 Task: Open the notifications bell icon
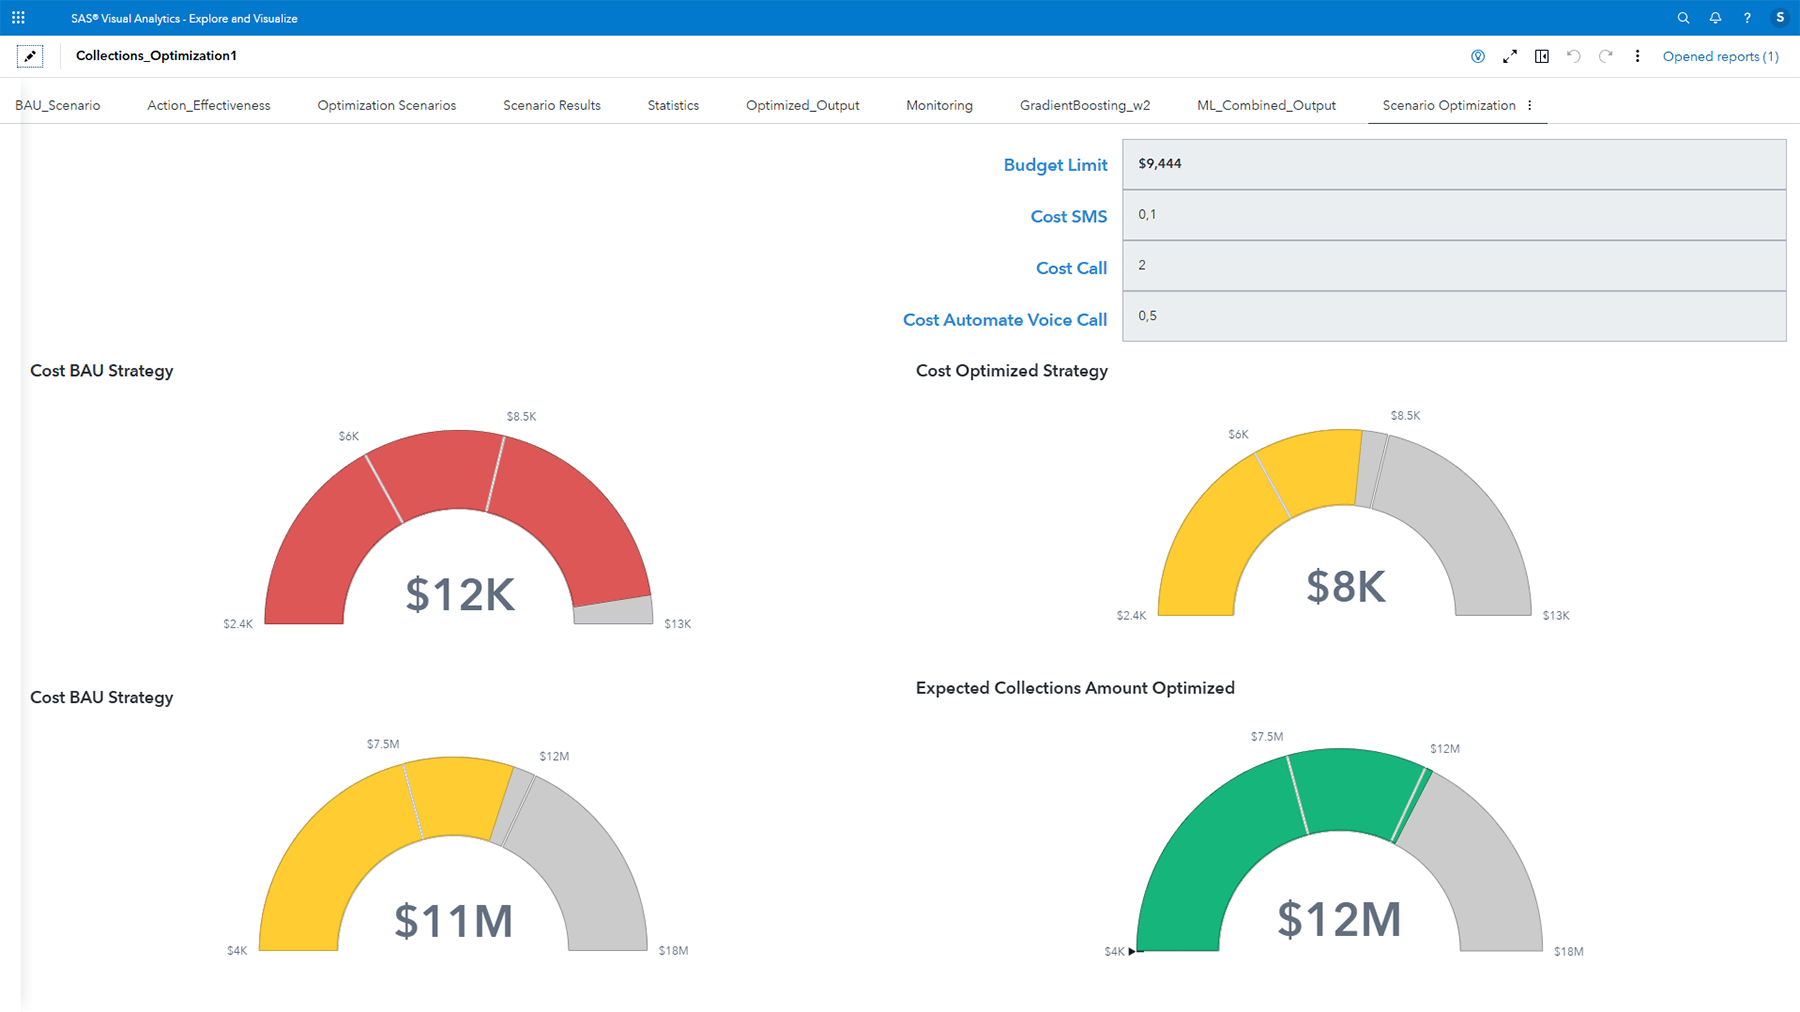(1715, 18)
